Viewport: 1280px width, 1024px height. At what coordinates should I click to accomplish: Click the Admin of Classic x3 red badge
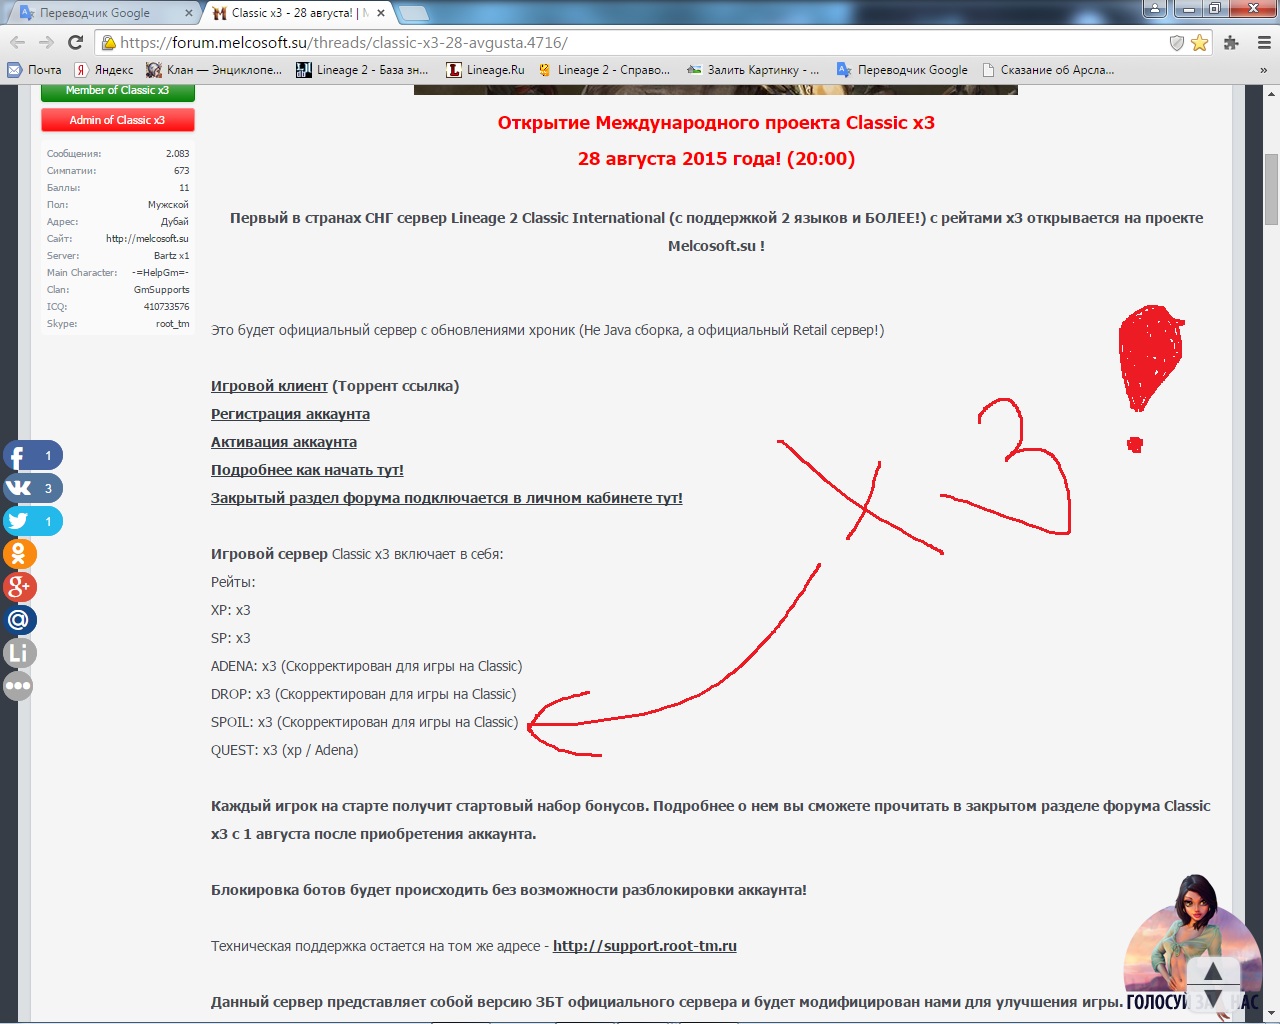(117, 120)
